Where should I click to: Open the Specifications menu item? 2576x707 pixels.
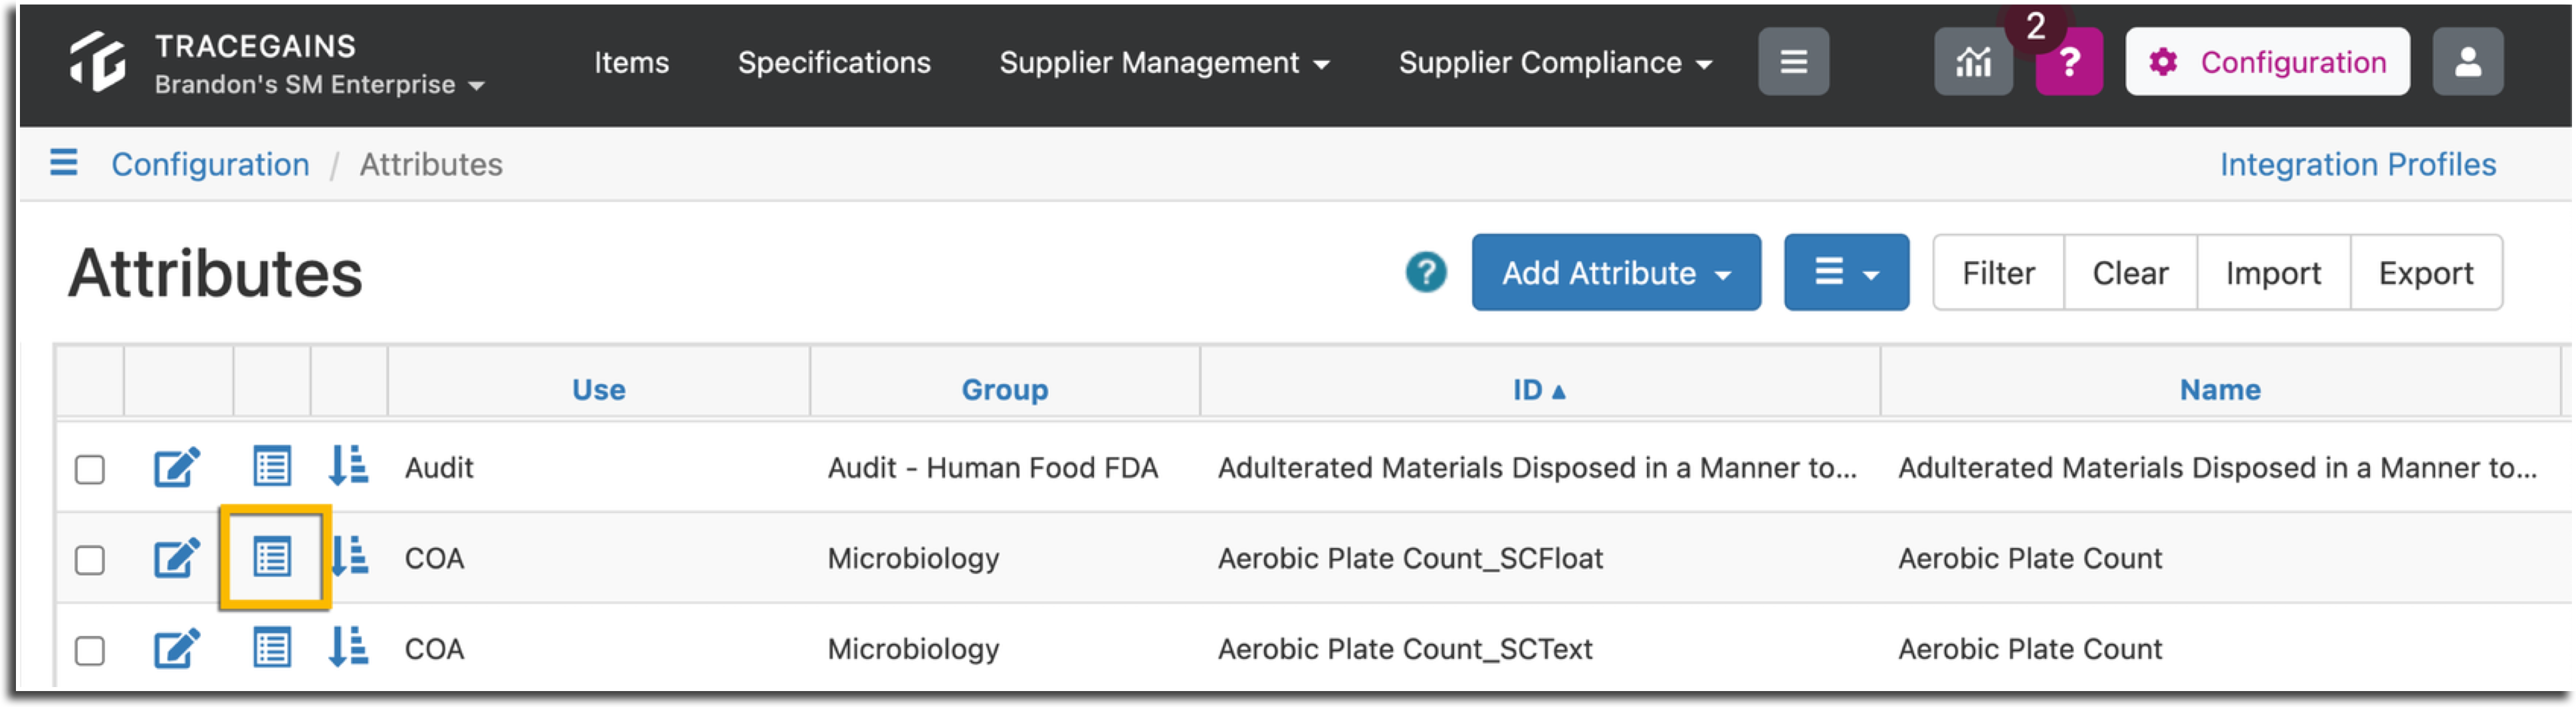click(x=834, y=63)
